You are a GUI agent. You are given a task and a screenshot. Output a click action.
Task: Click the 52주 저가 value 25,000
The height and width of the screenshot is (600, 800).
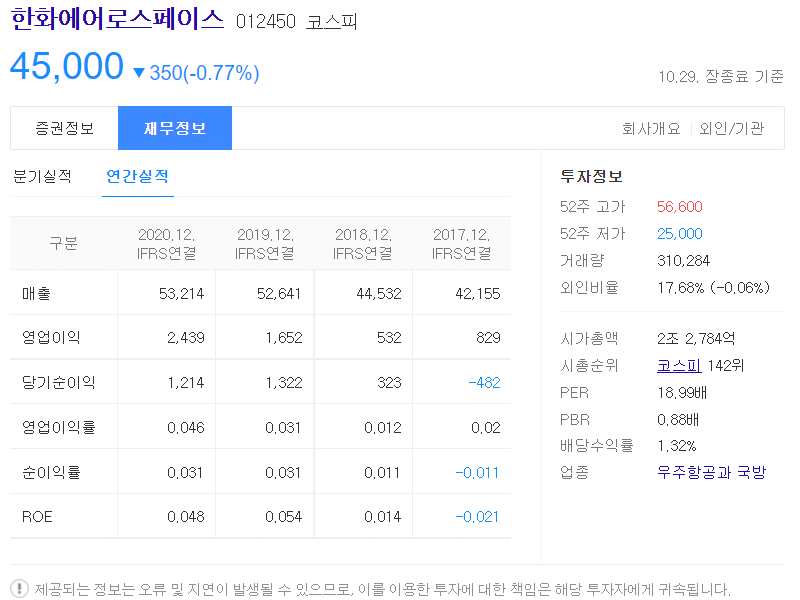pyautogui.click(x=680, y=234)
